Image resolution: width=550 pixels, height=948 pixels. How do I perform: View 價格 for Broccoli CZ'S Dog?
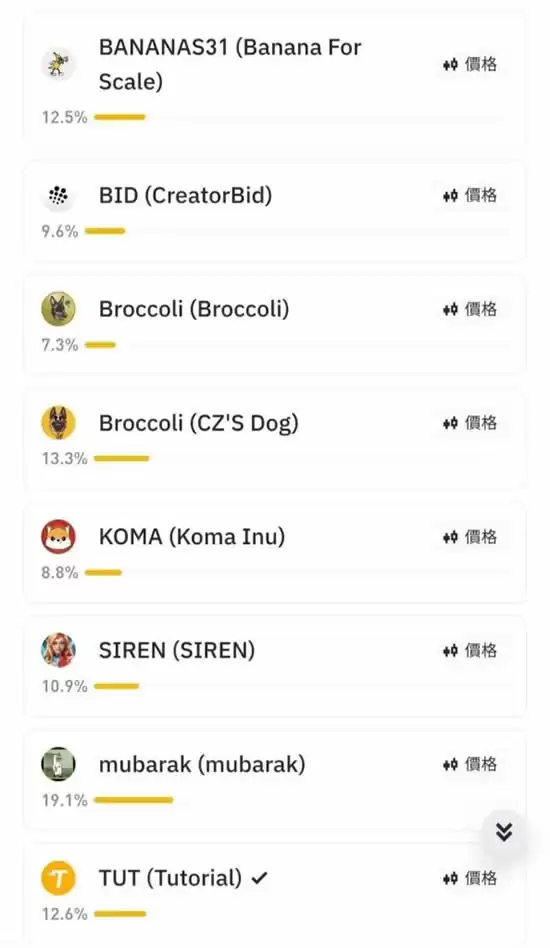coord(470,423)
